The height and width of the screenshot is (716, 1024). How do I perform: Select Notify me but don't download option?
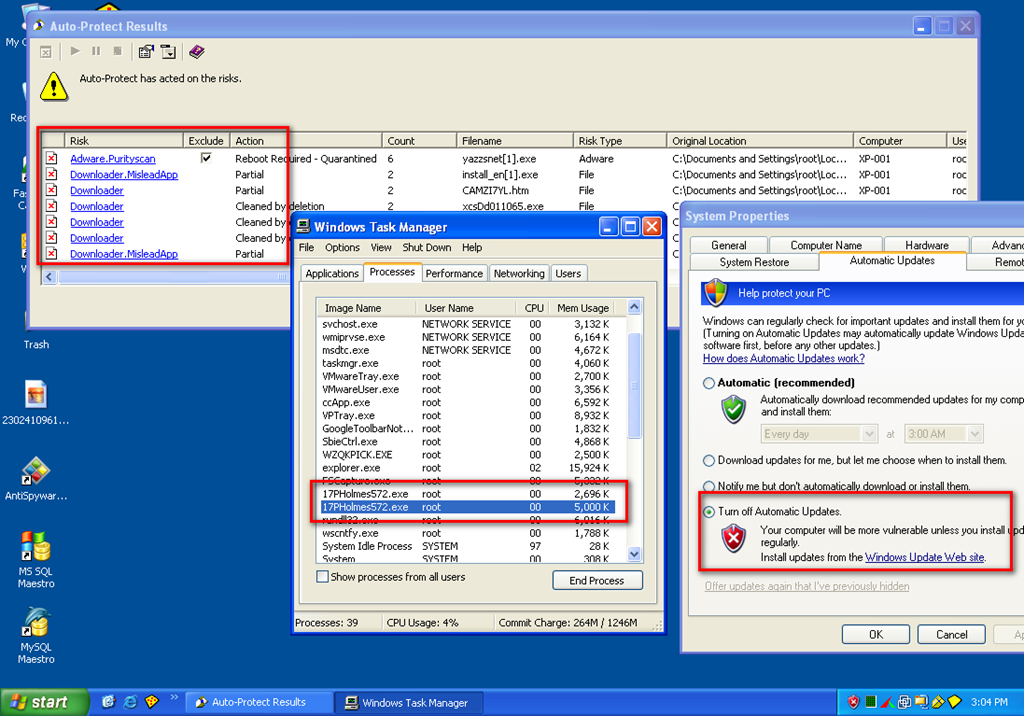click(709, 486)
